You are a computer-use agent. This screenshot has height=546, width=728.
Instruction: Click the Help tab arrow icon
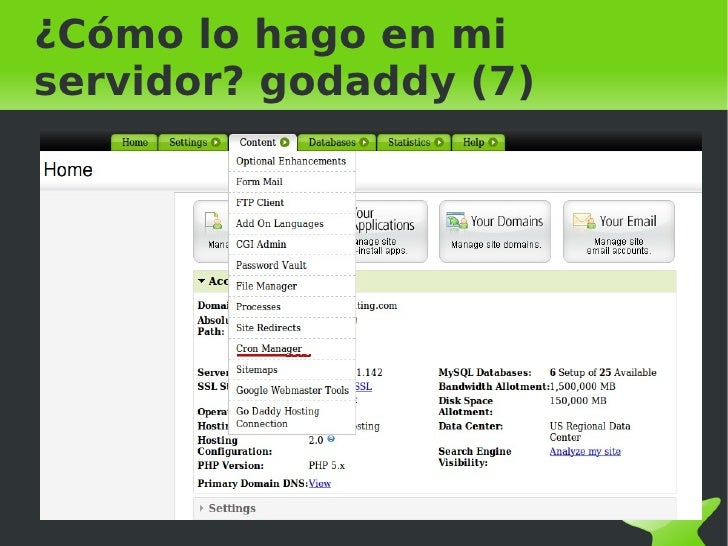493,143
